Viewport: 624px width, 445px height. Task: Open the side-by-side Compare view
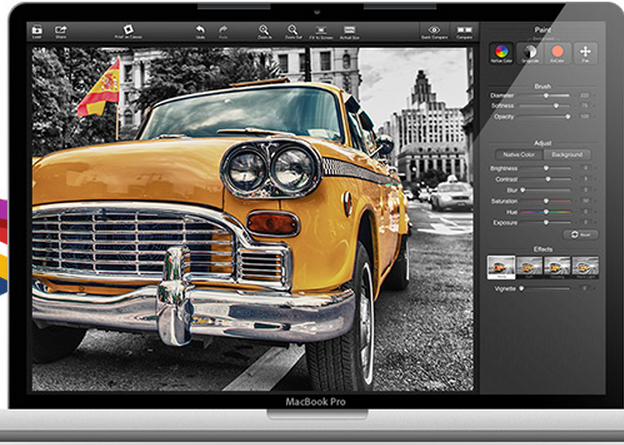(x=464, y=31)
